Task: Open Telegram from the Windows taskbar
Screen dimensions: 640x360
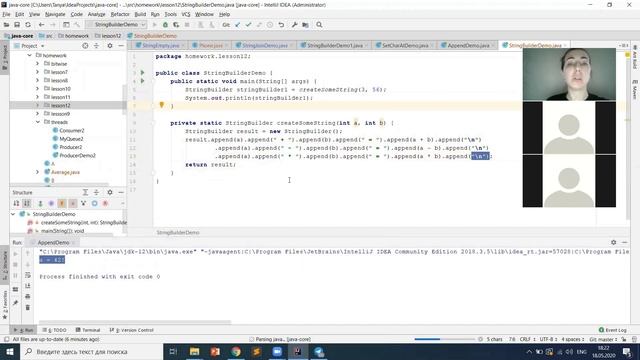Action: click(319, 351)
